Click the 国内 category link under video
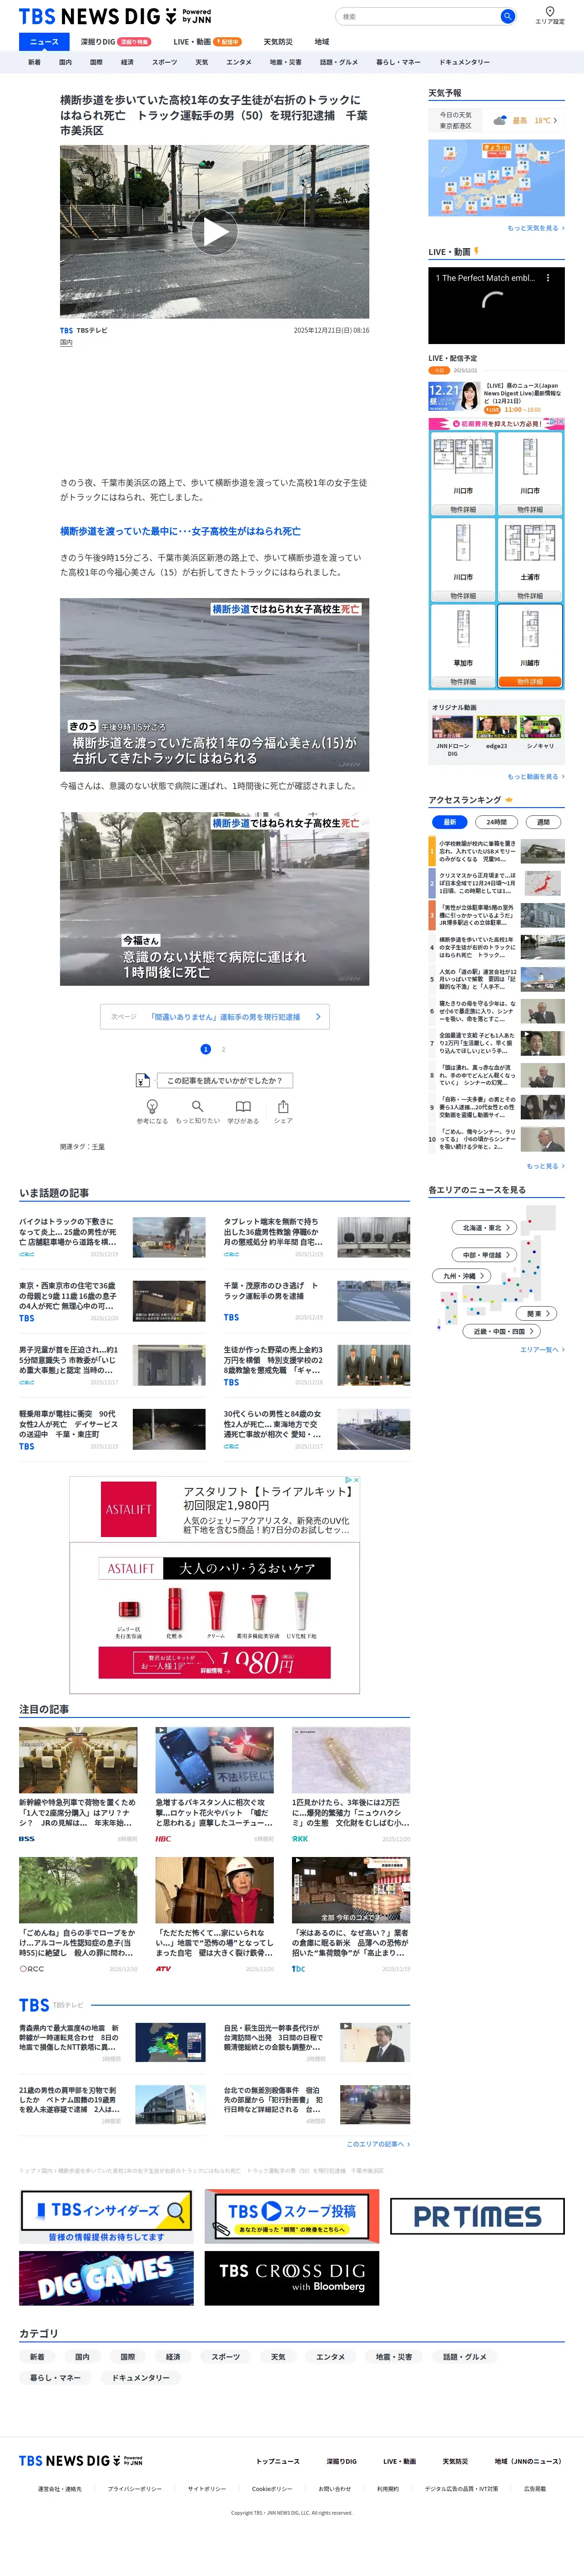The image size is (584, 2576). pyautogui.click(x=66, y=342)
